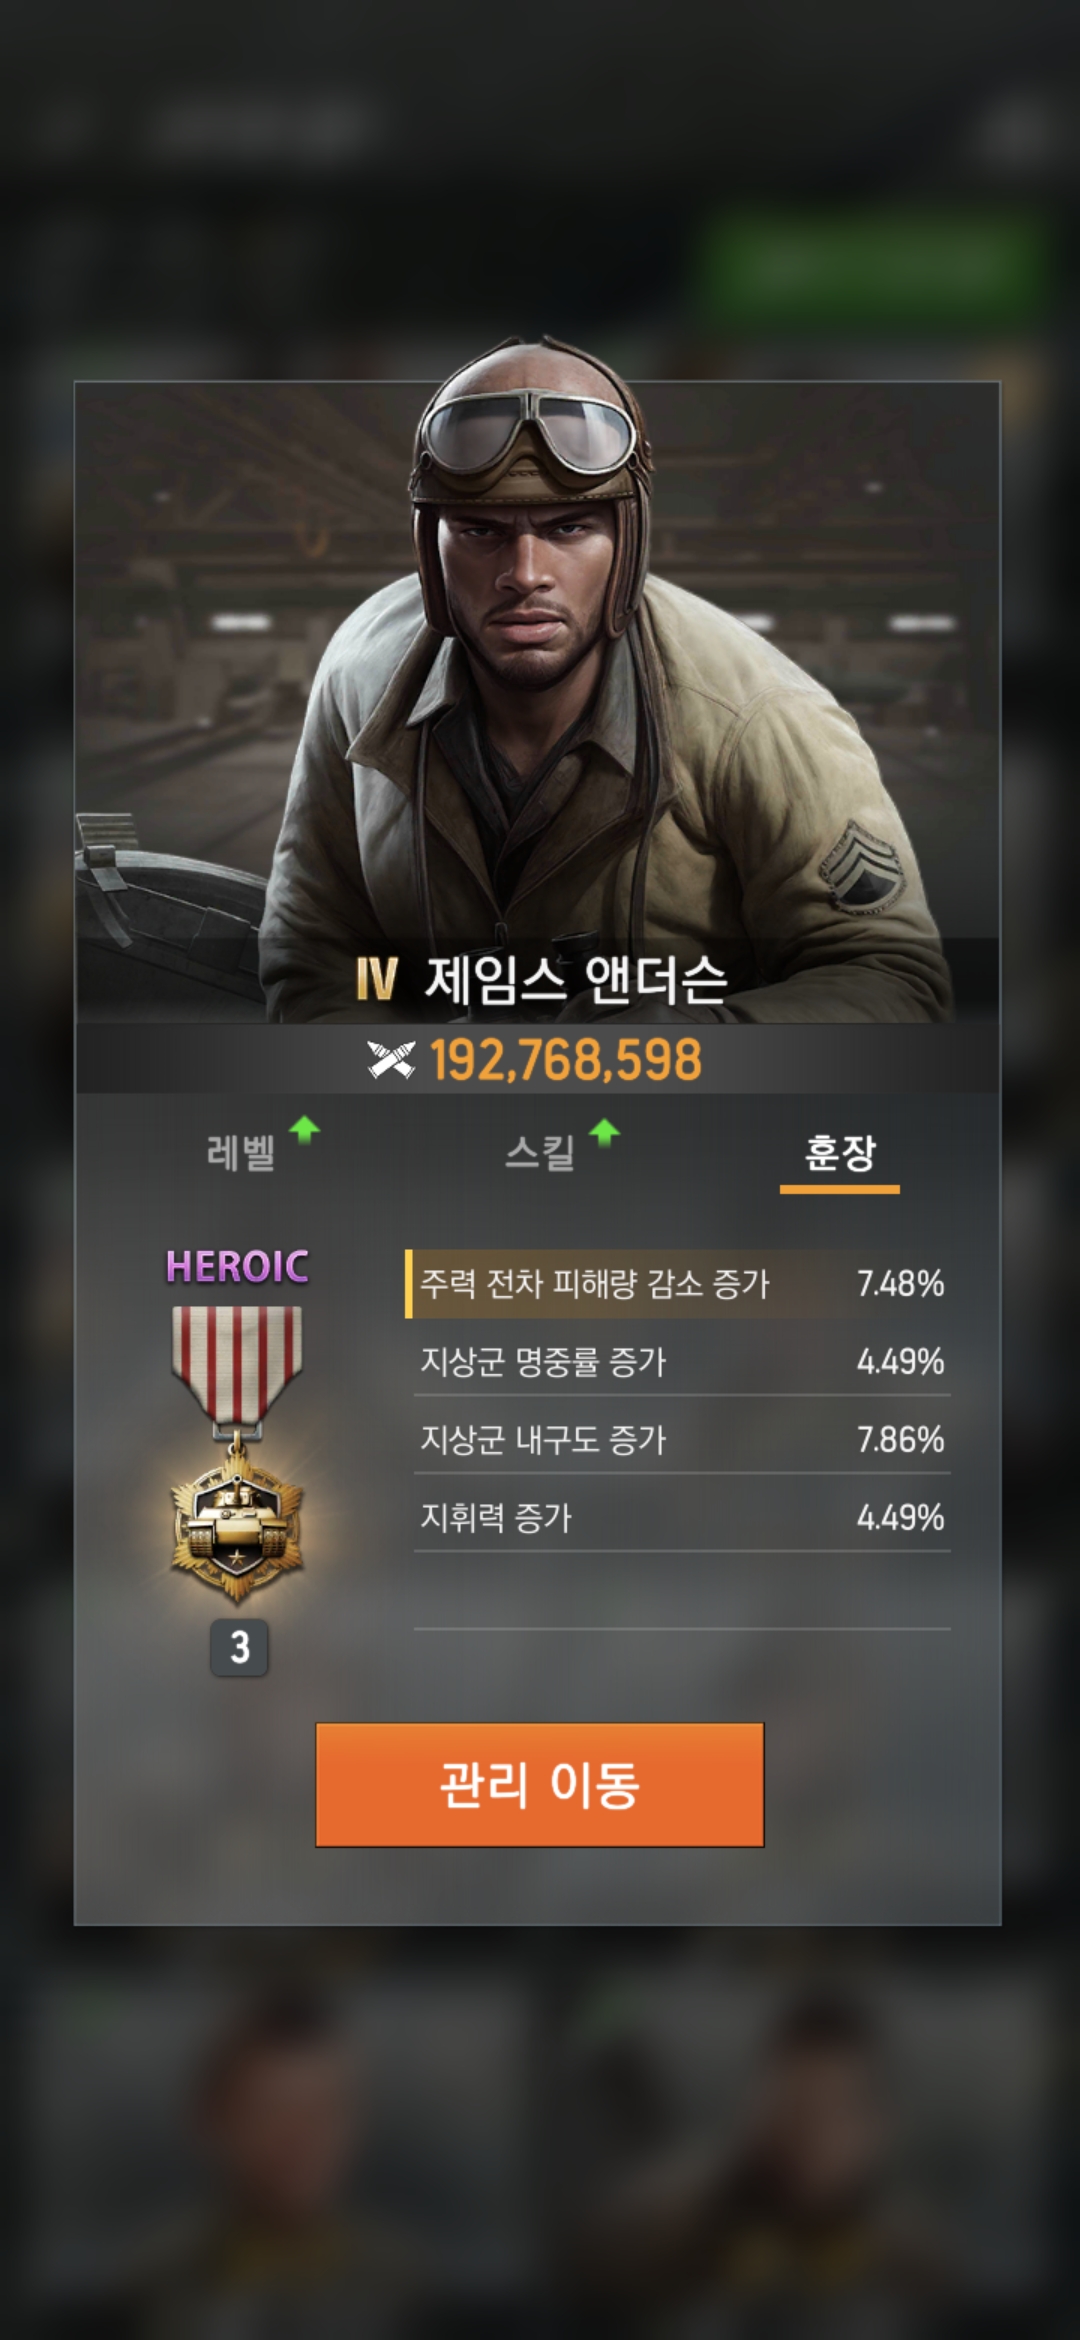Tap the IV rank numeral

click(376, 980)
